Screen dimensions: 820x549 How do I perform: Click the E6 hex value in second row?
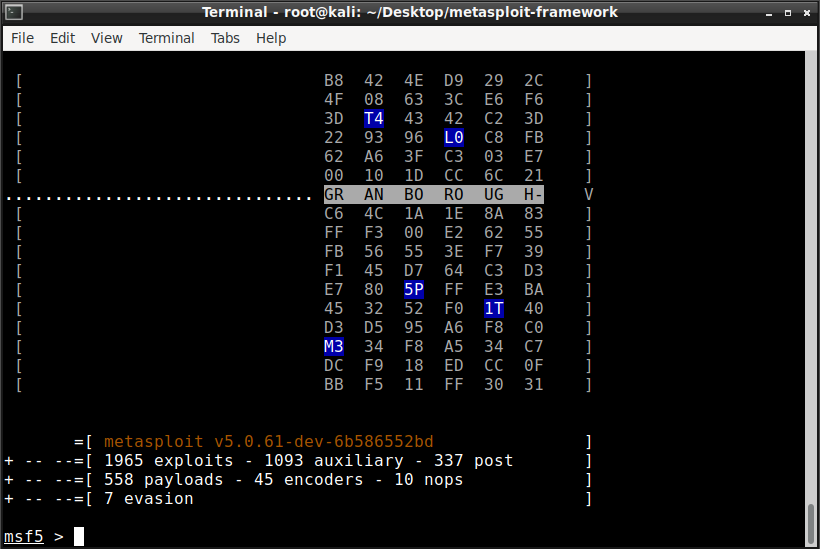[x=494, y=99]
